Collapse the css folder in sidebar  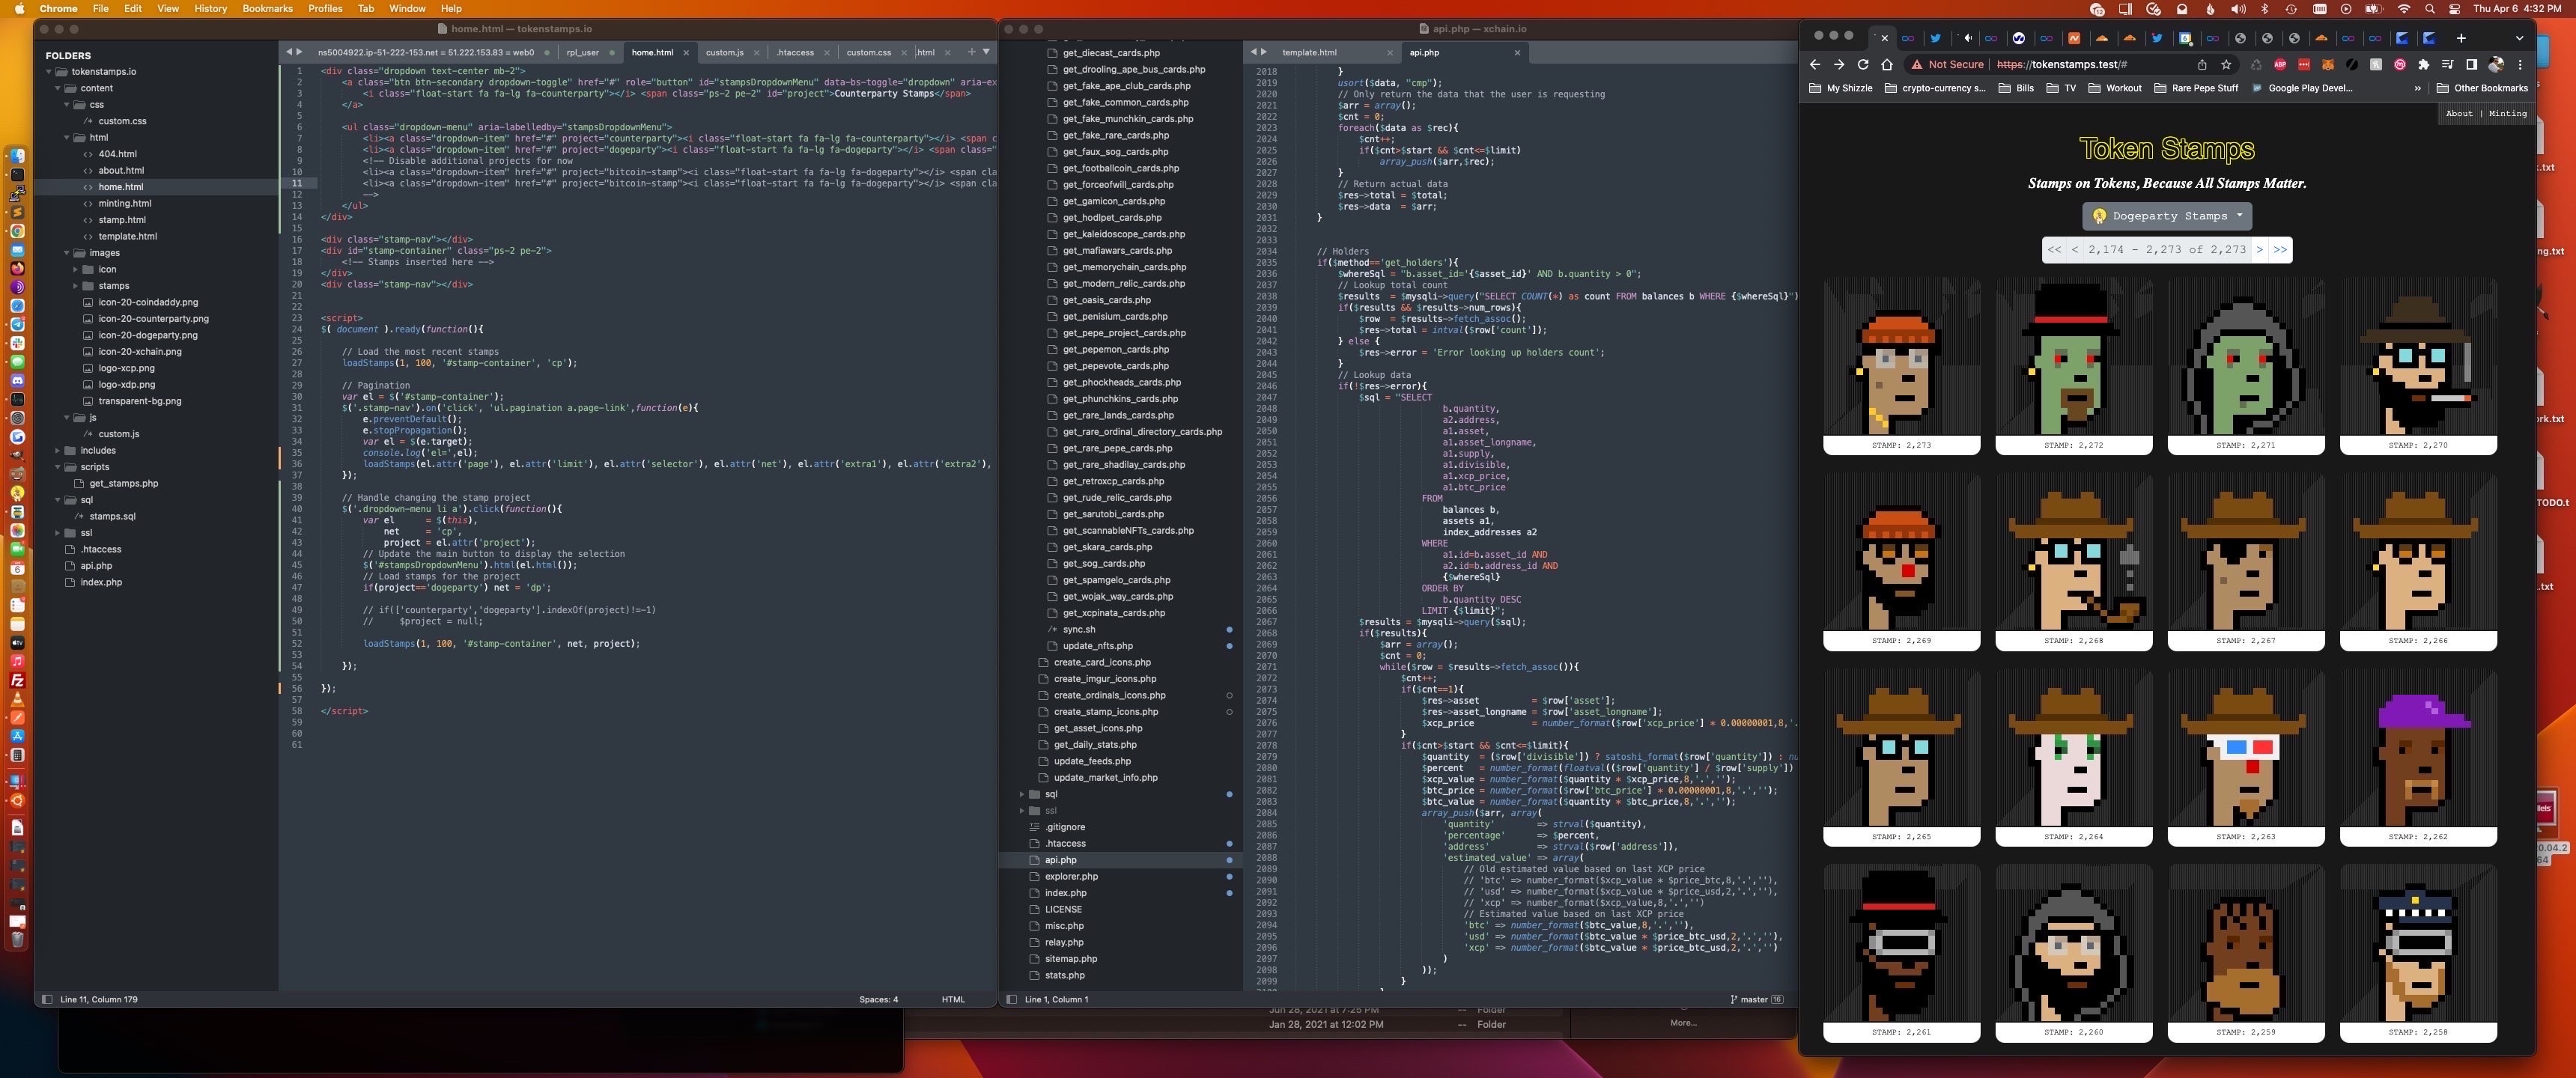(66, 105)
